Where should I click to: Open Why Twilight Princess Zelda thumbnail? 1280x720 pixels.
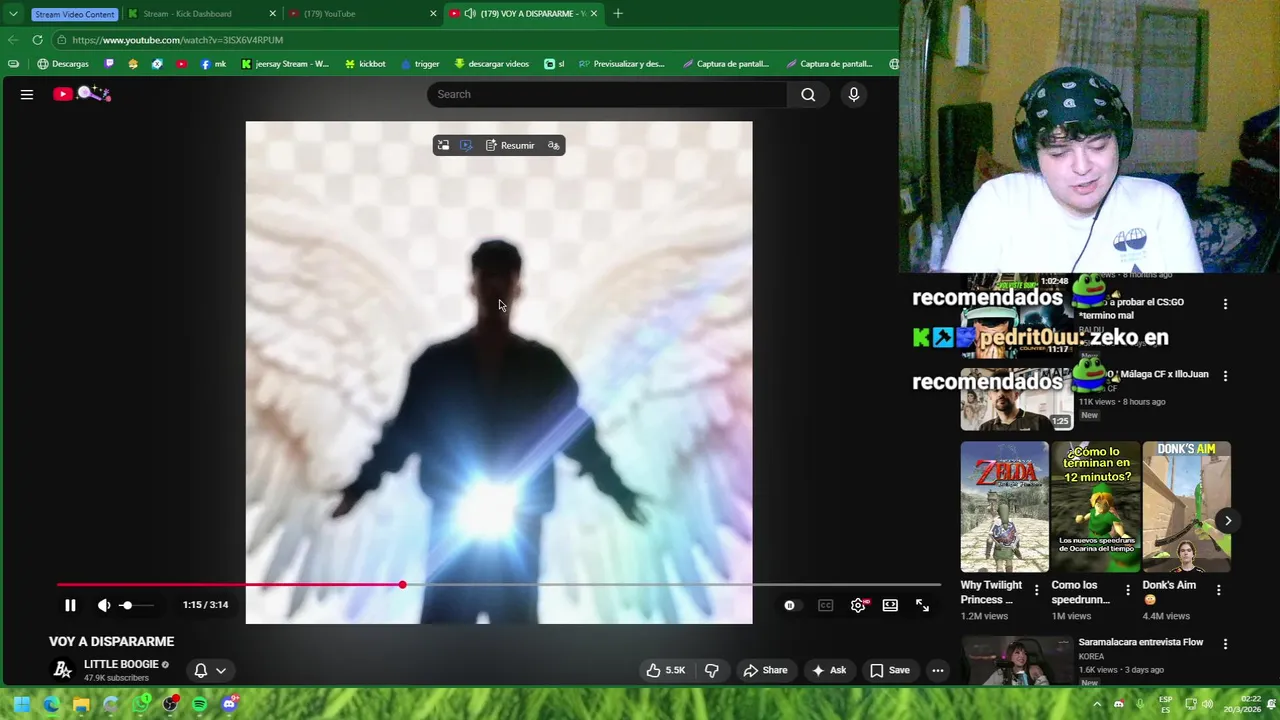click(1005, 507)
